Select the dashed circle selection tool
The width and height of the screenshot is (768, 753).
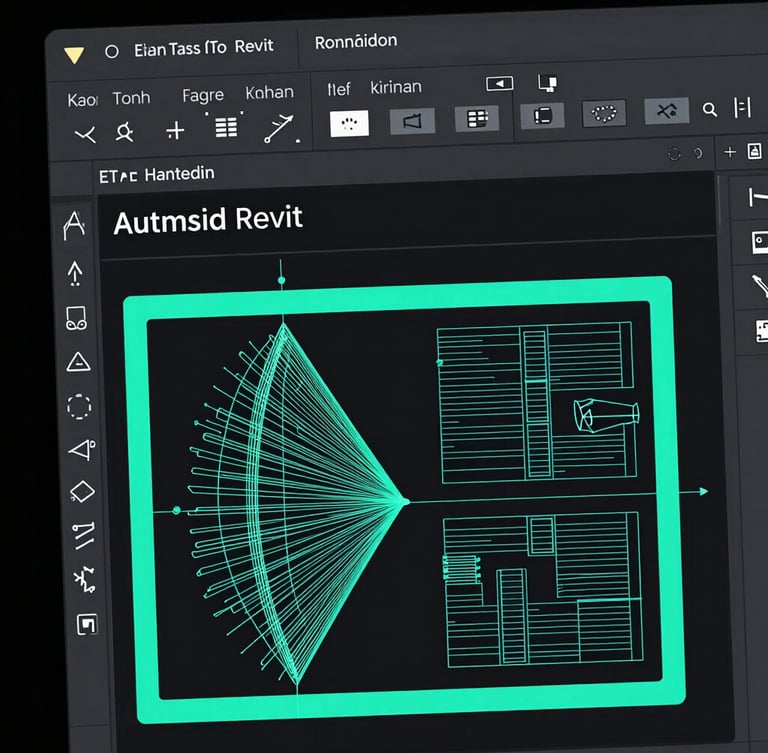click(x=79, y=407)
